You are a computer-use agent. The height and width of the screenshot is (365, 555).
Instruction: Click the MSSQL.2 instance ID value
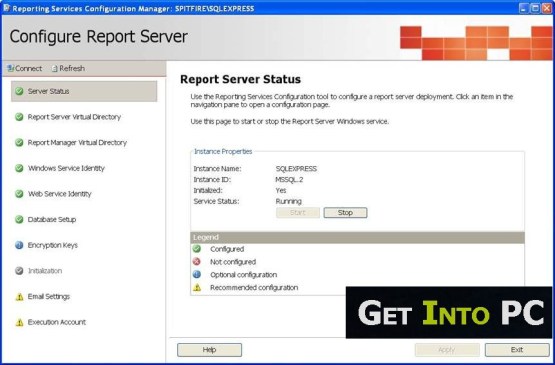[x=289, y=179]
